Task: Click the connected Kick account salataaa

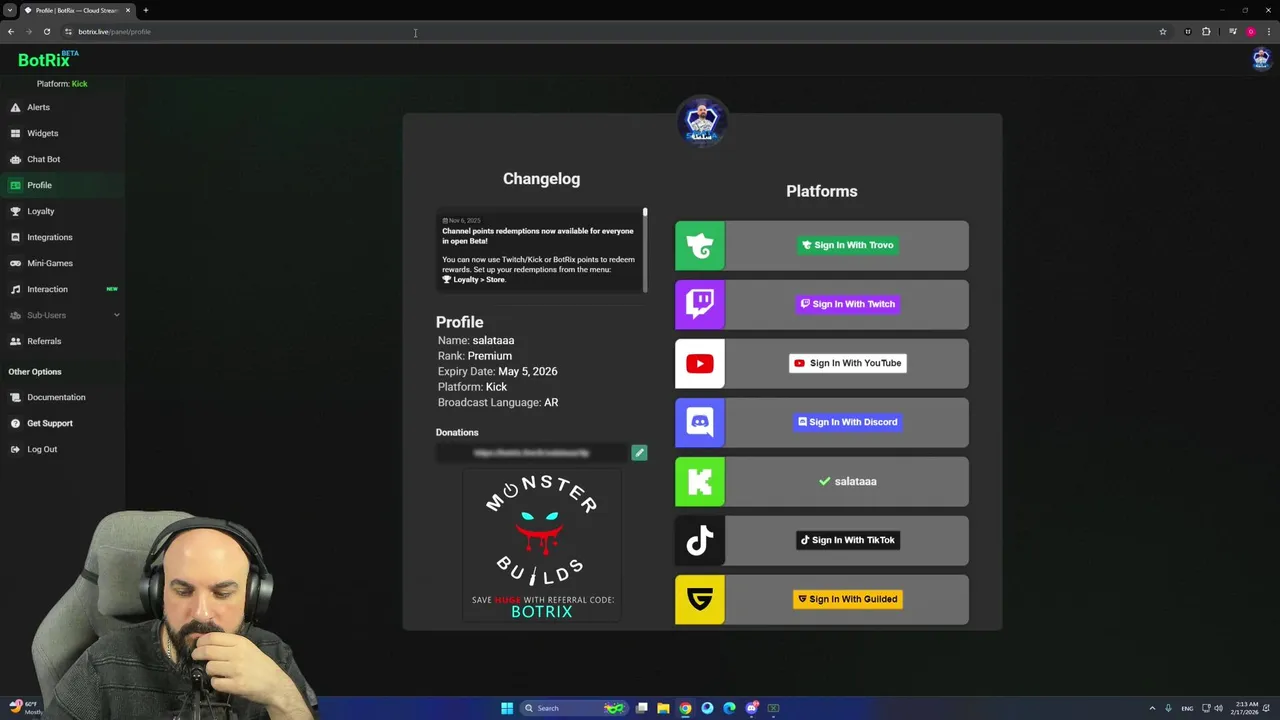Action: (x=847, y=481)
